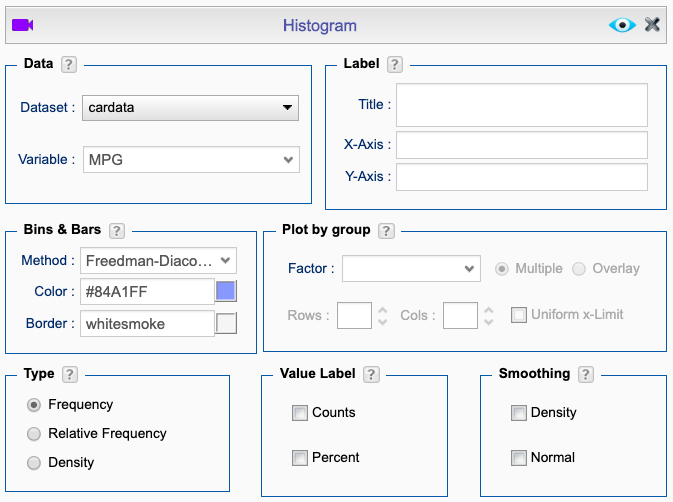Increase Cols with up arrow
This screenshot has width=673, height=502.
pyautogui.click(x=488, y=310)
